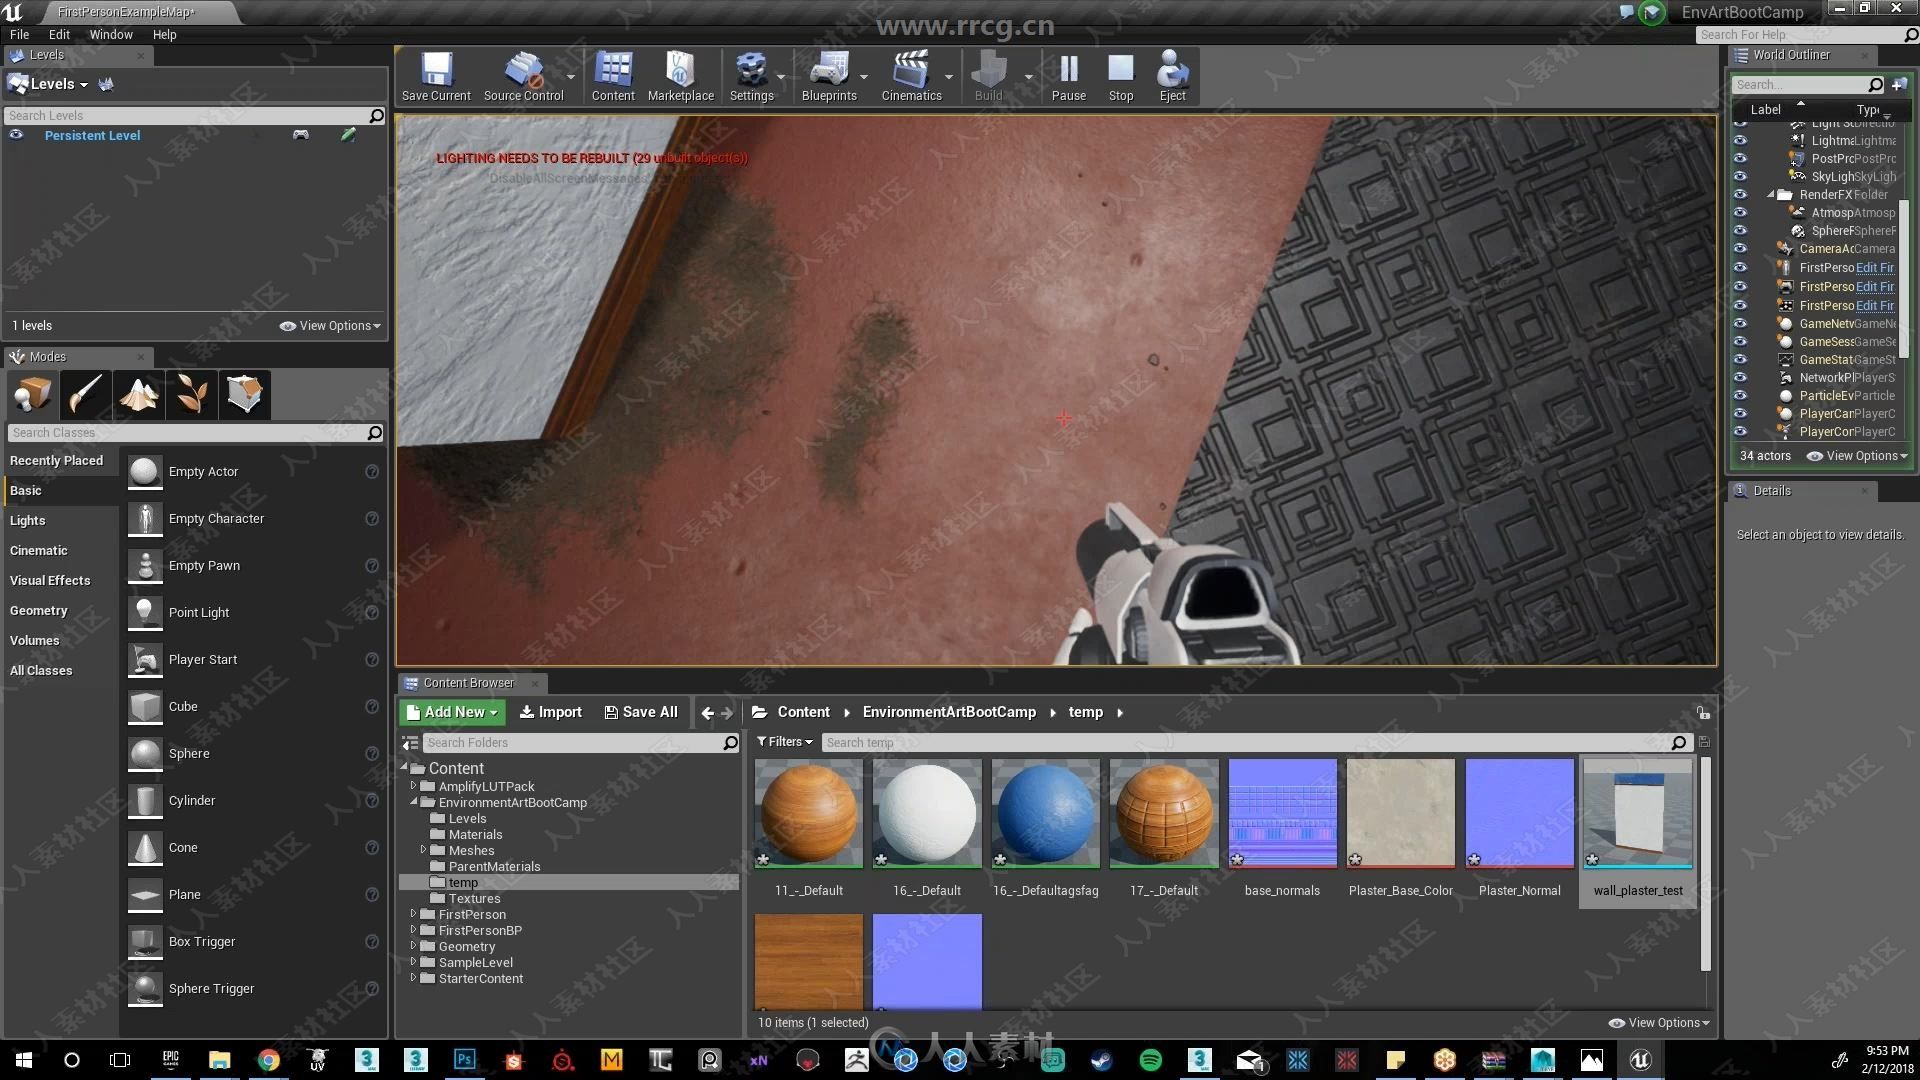This screenshot has width=1920, height=1080.
Task: Click the Build toolbar icon
Action: [988, 76]
